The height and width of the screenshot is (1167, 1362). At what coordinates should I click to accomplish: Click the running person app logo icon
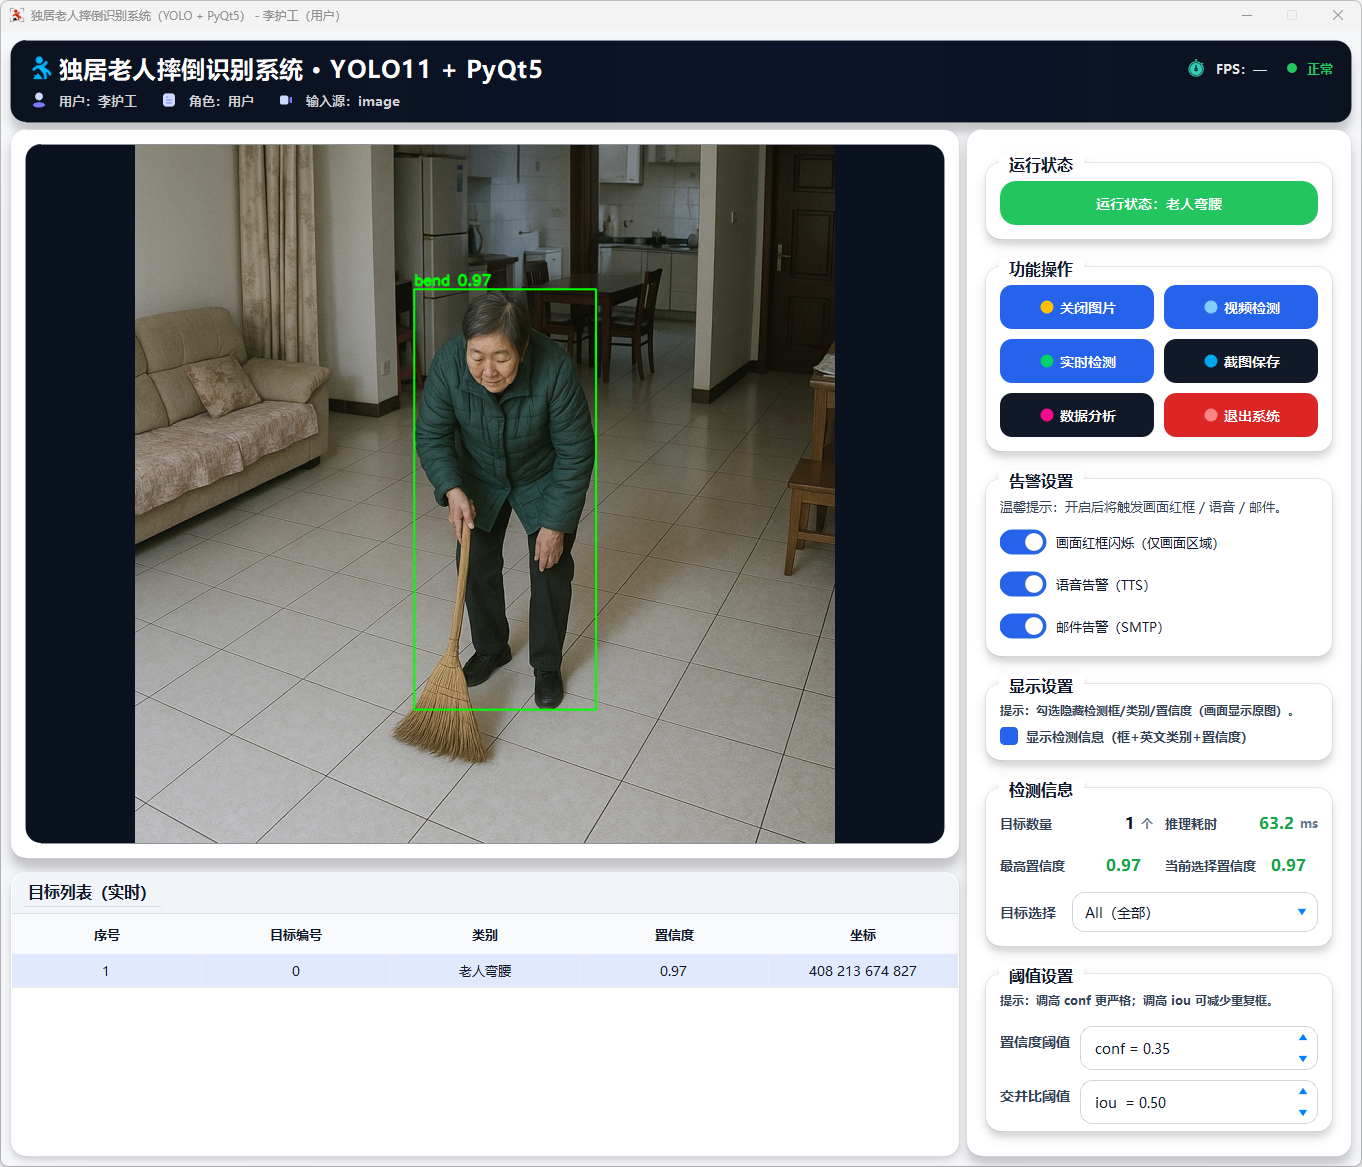coord(41,68)
